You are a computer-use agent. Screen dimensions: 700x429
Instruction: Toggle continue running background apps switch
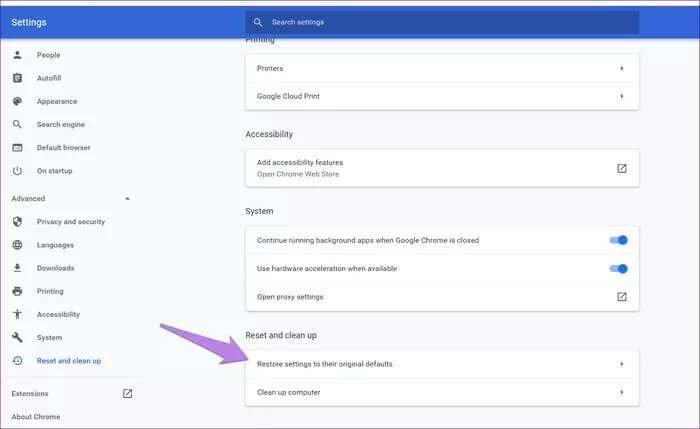click(619, 240)
